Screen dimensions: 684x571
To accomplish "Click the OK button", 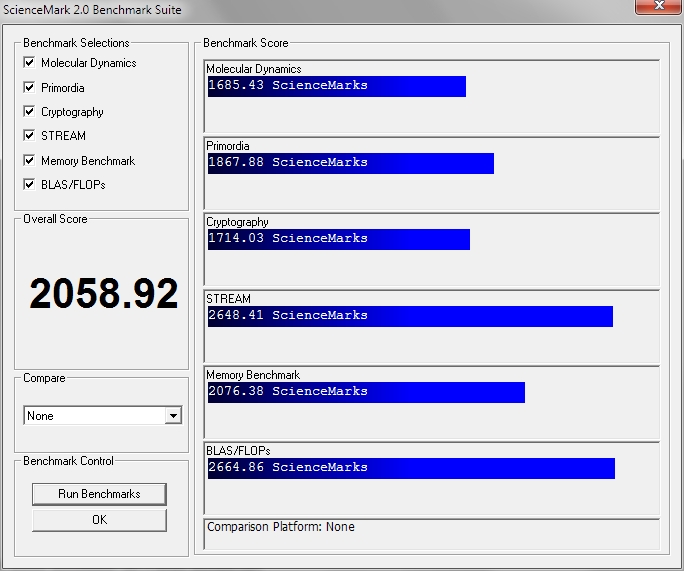I will point(99,520).
